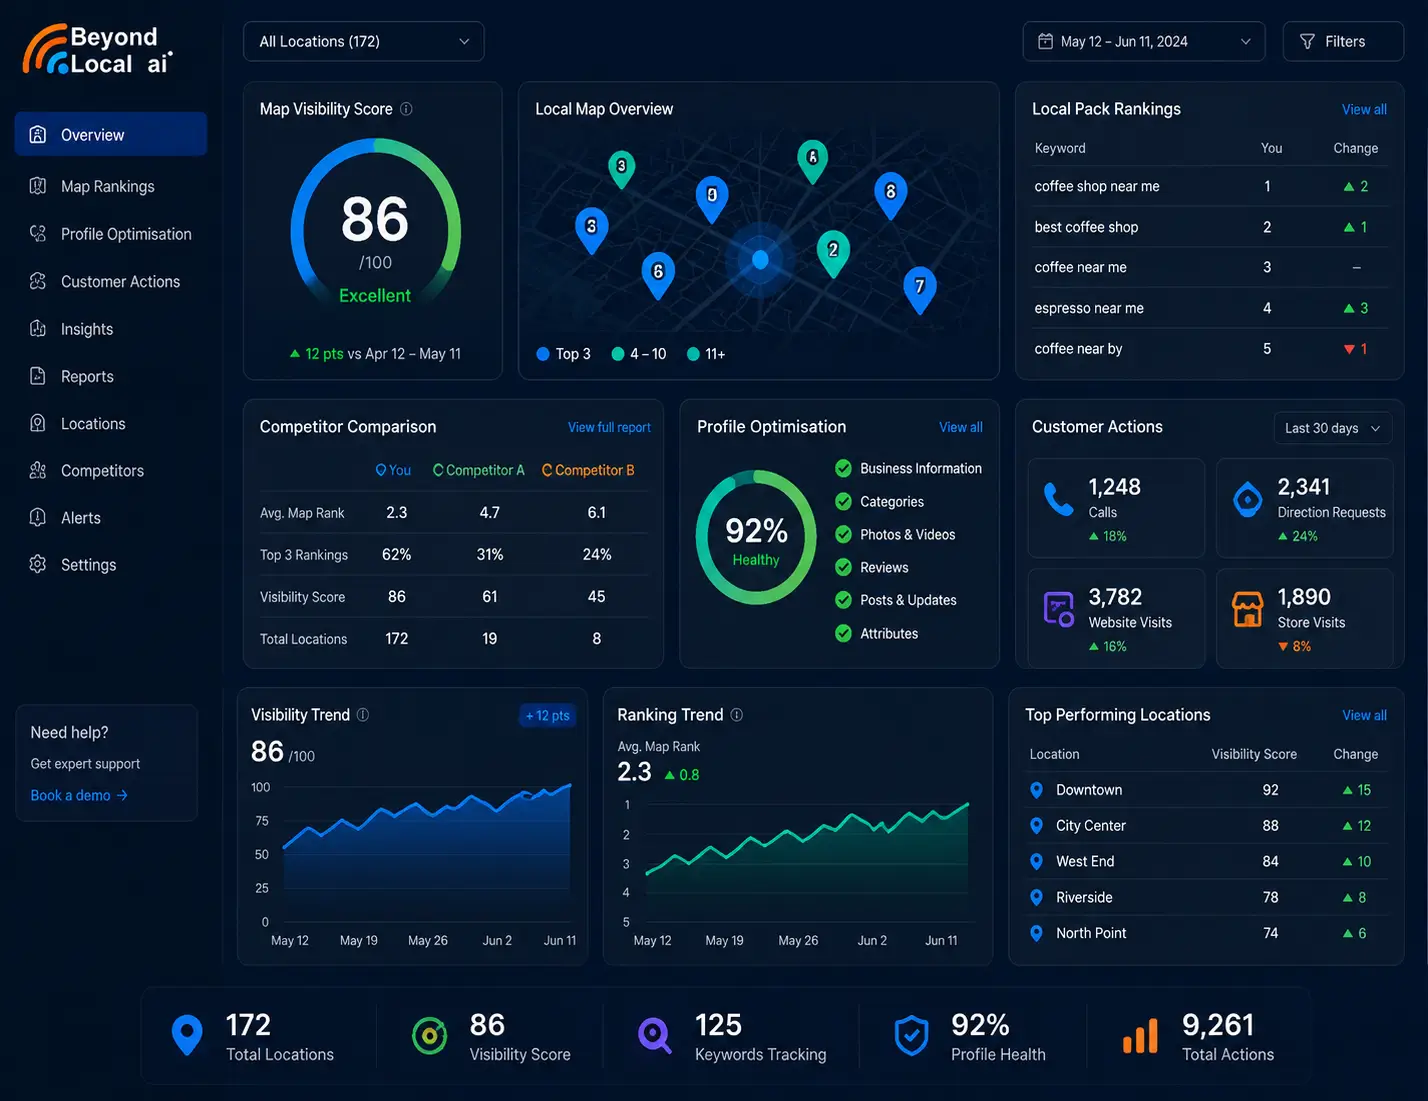
Task: Click the West End location row
Action: [1207, 861]
